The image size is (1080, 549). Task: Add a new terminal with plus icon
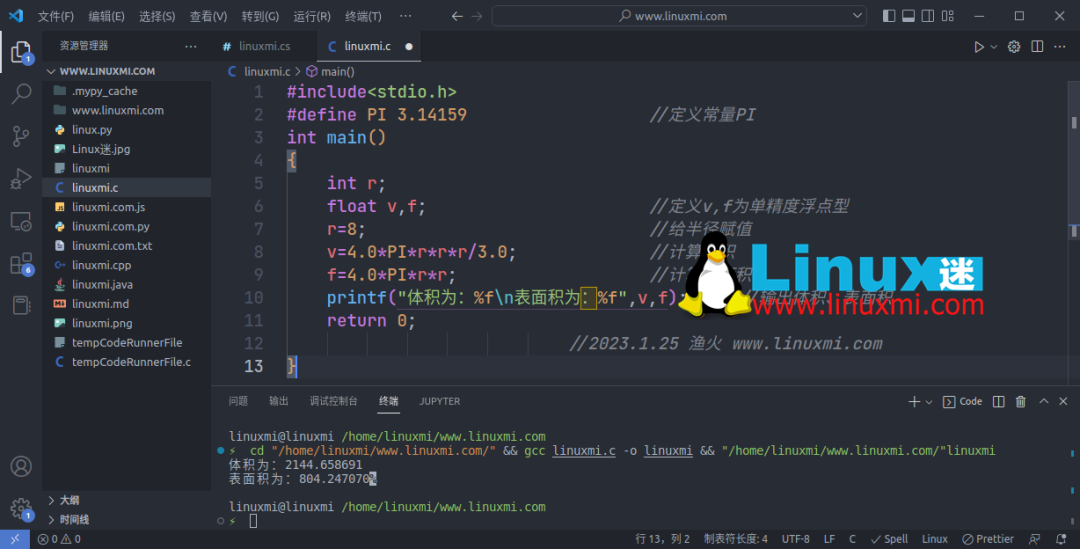pos(914,402)
